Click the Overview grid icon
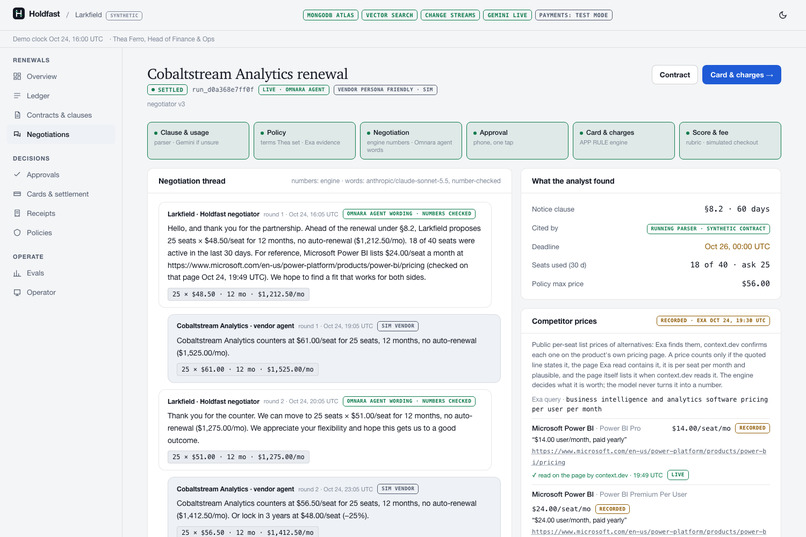 17,76
